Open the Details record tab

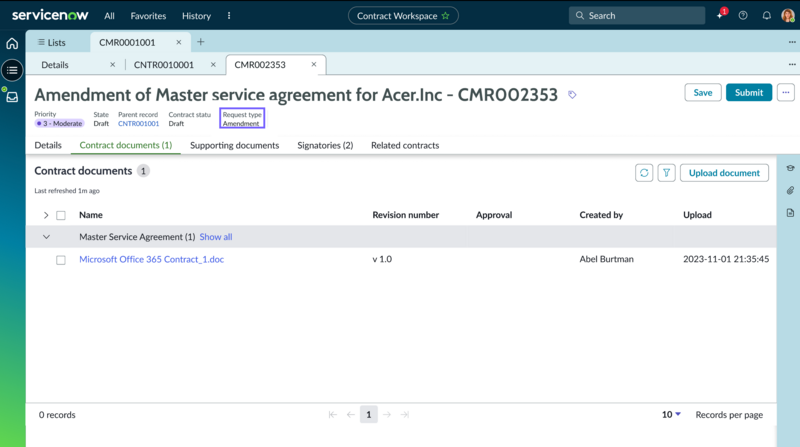coord(48,145)
